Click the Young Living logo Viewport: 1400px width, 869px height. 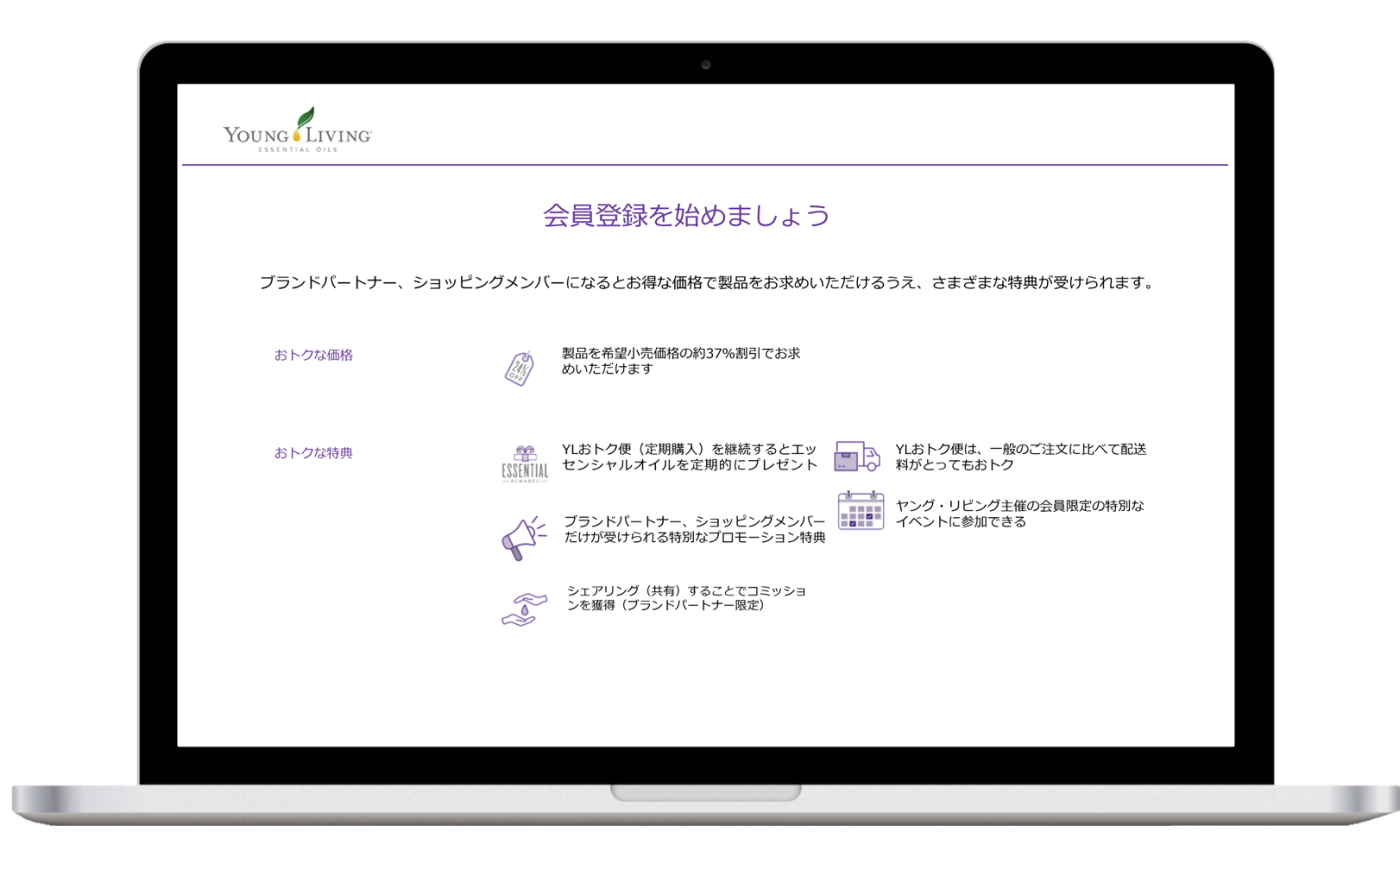pyautogui.click(x=297, y=130)
